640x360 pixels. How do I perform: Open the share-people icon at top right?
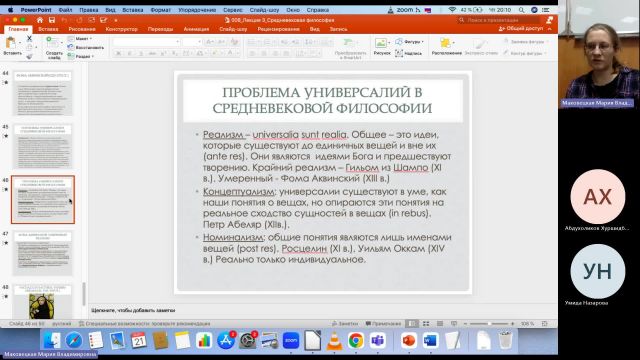550,20
